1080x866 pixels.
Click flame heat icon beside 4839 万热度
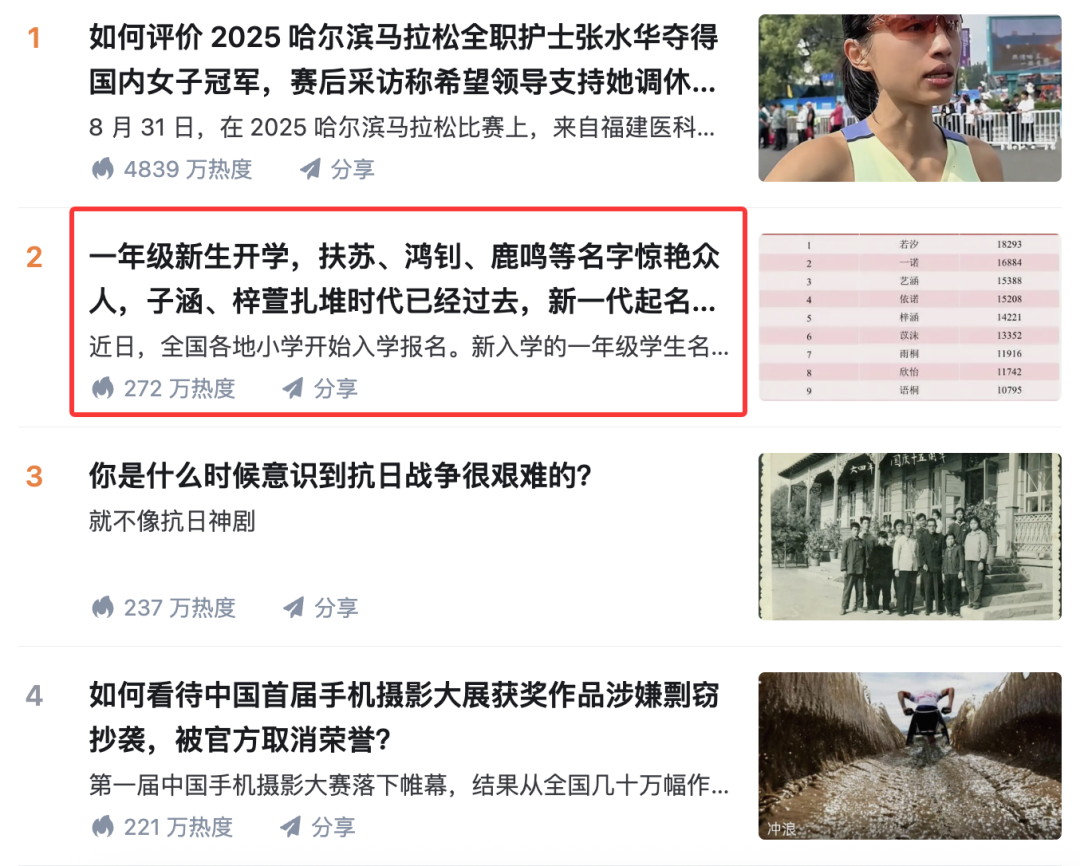click(x=103, y=169)
